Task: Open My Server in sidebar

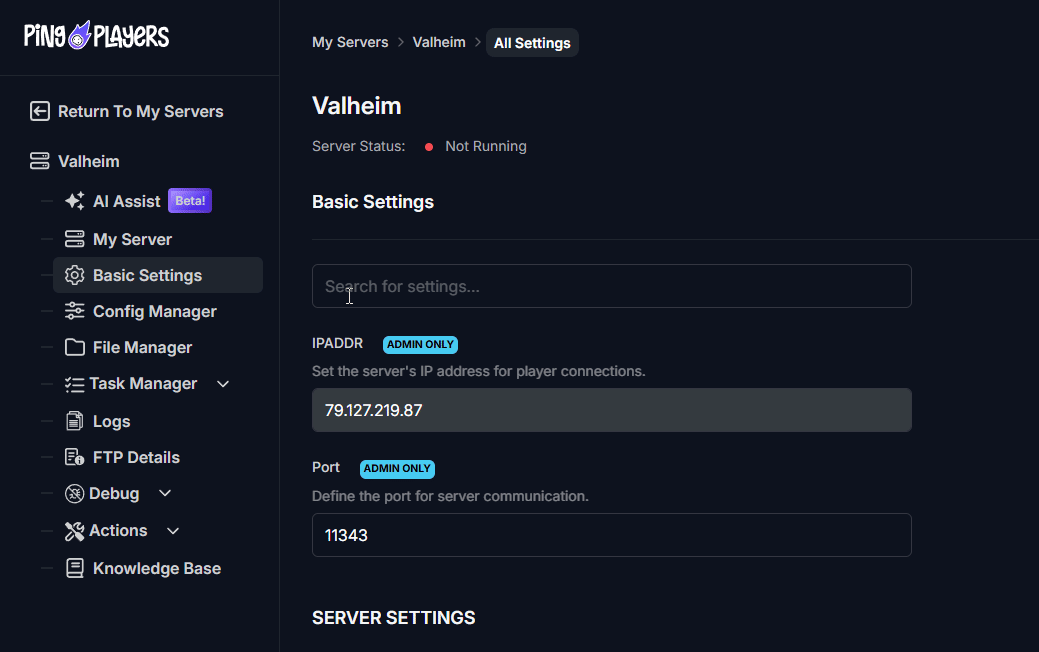Action: point(133,239)
